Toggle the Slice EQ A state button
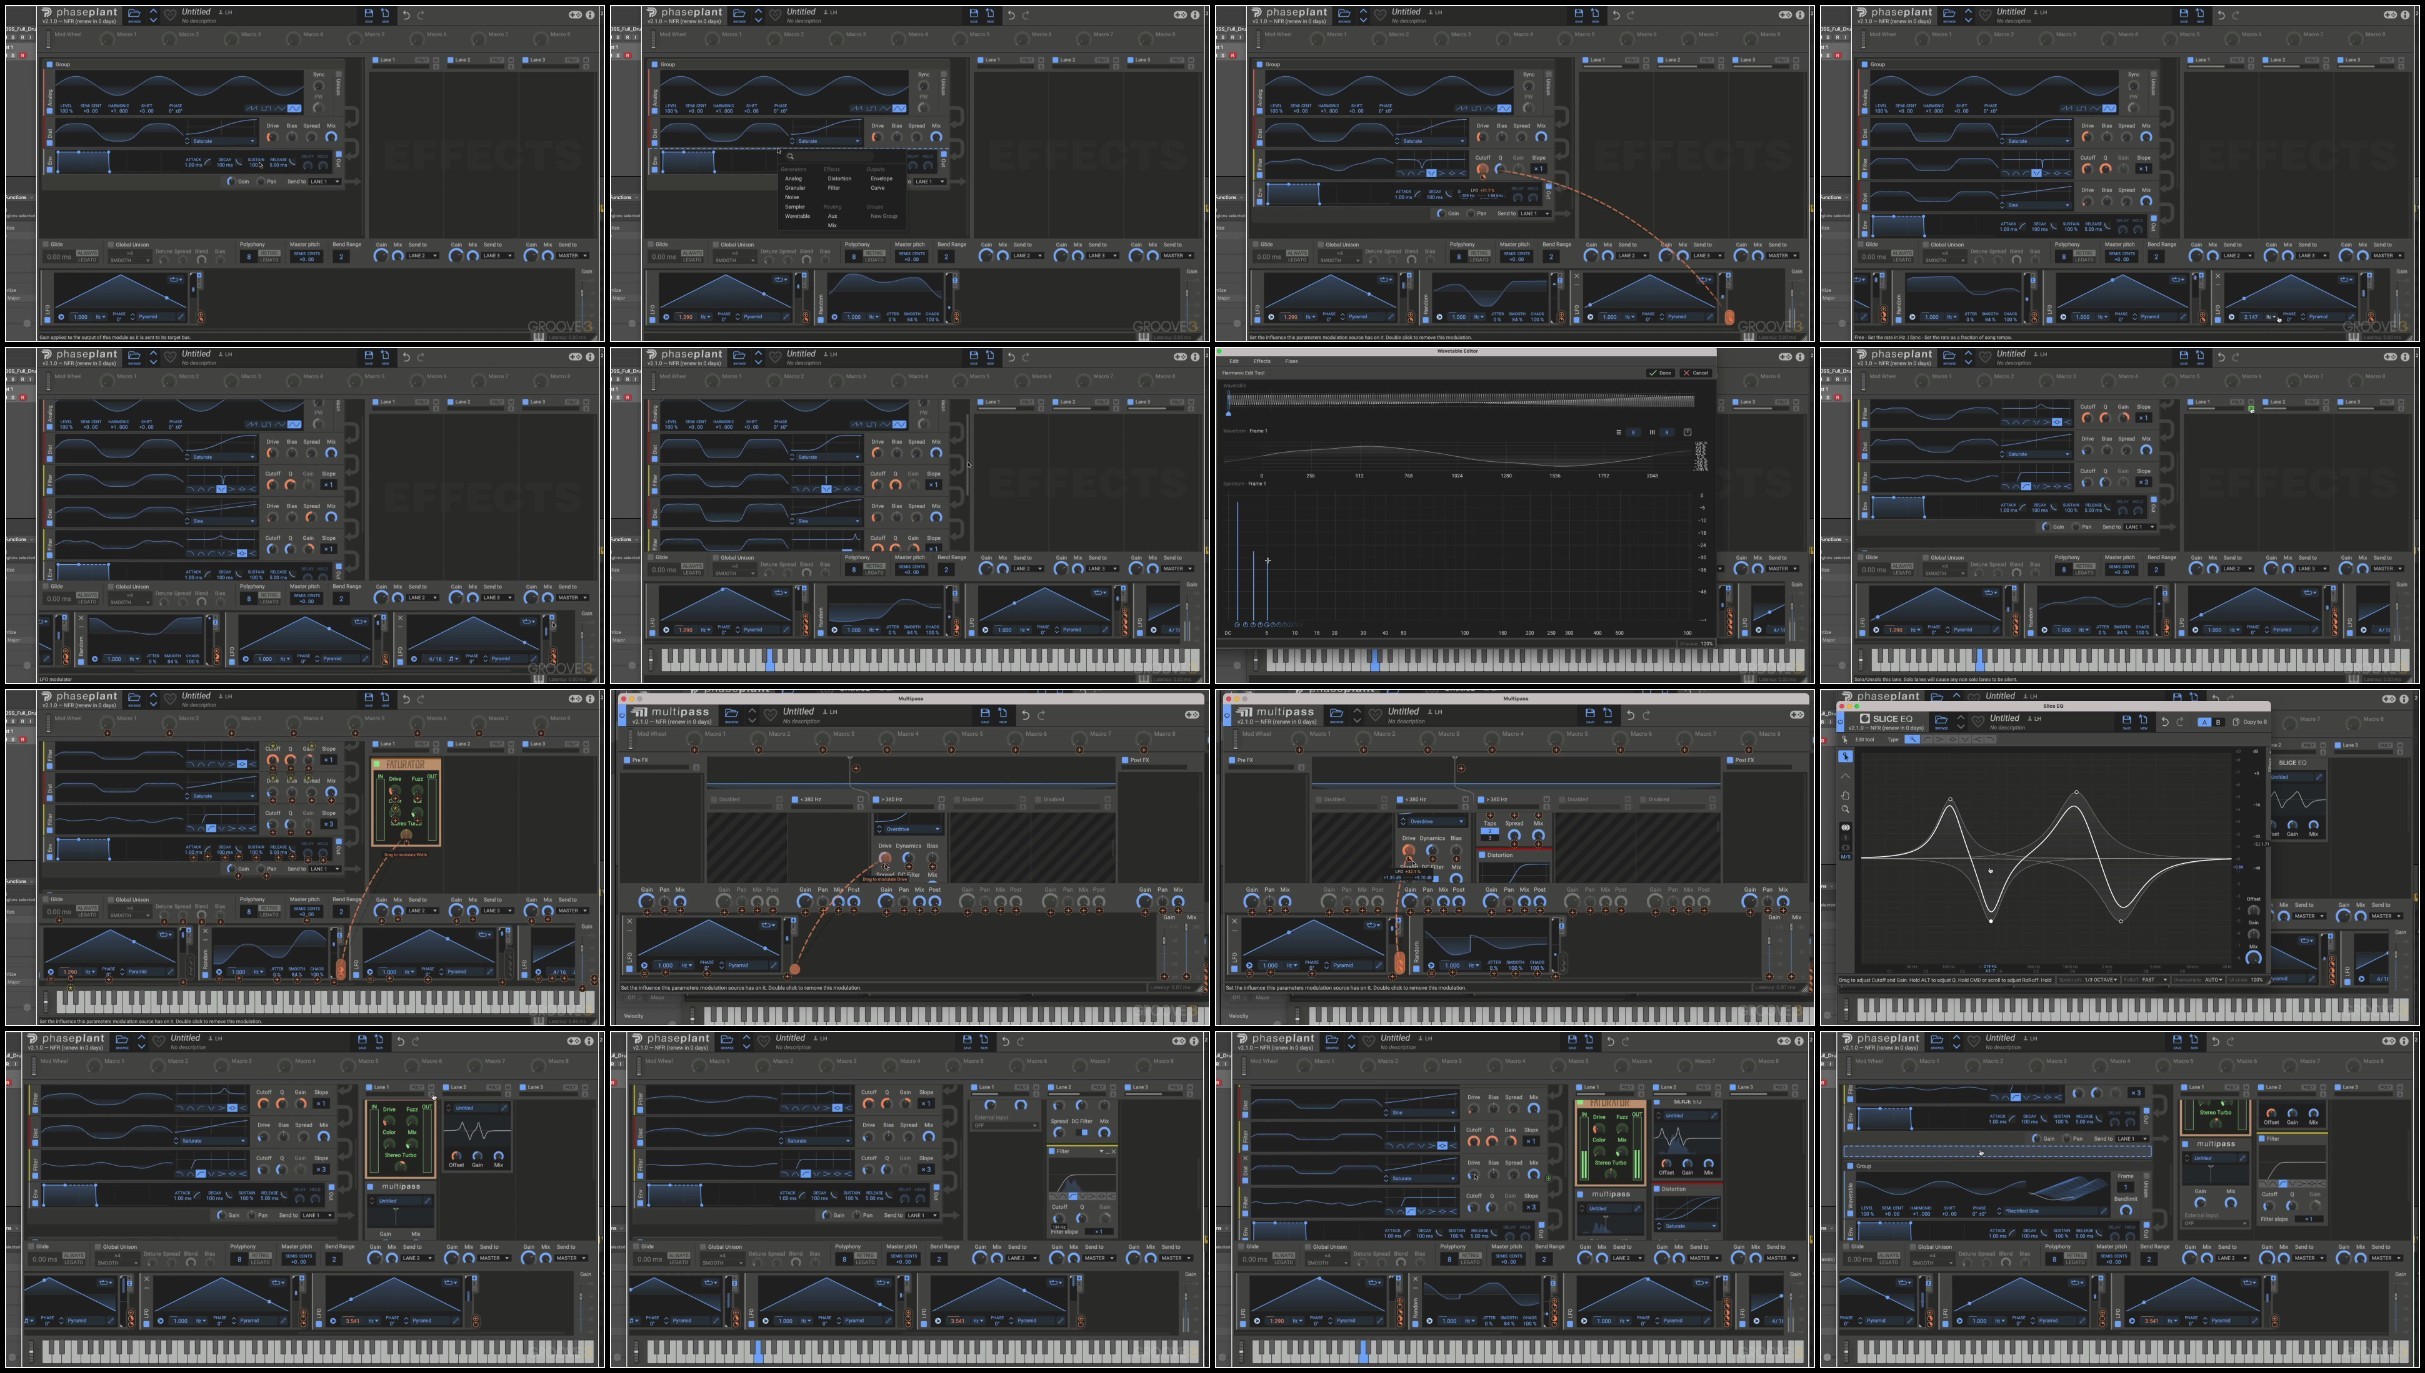The image size is (2425, 1373). 2204,722
